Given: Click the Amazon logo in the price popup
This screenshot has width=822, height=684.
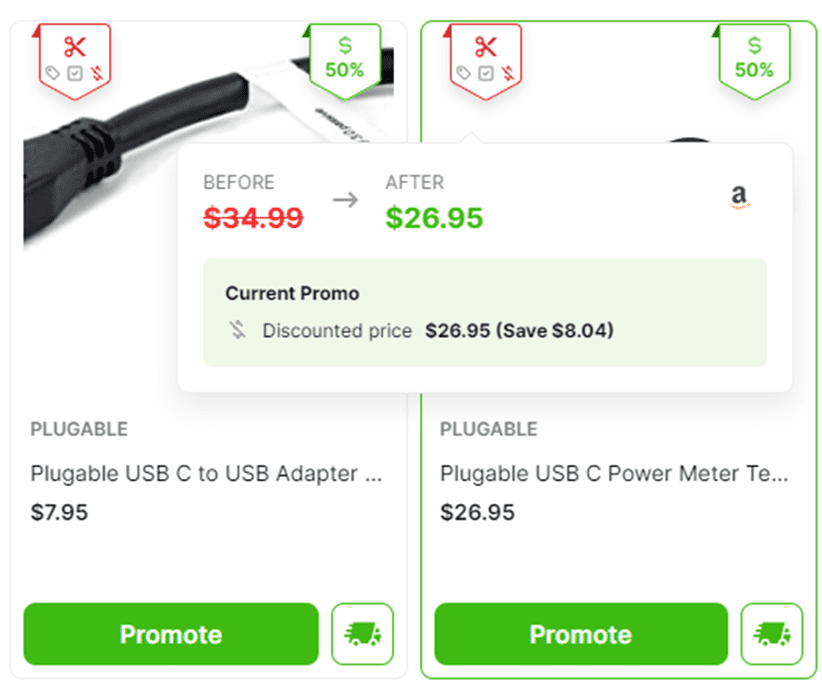Looking at the screenshot, I should point(739,197).
